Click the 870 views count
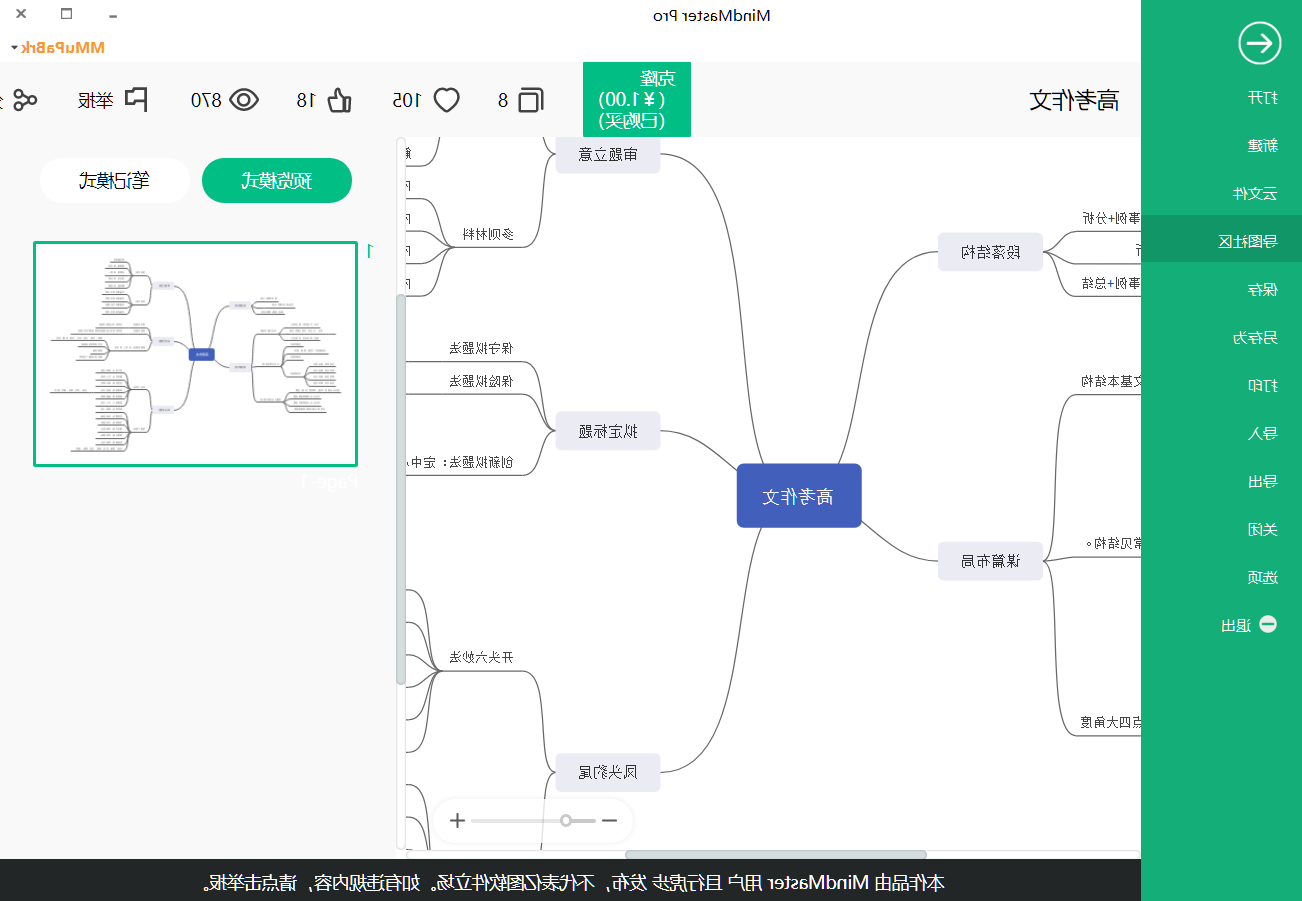The image size is (1302, 901). click(206, 100)
